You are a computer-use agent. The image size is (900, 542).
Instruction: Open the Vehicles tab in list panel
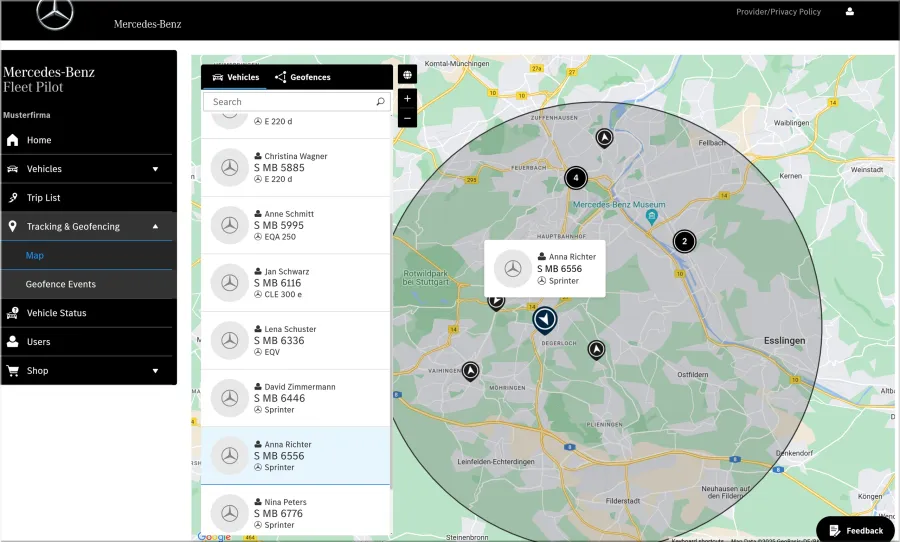click(235, 77)
